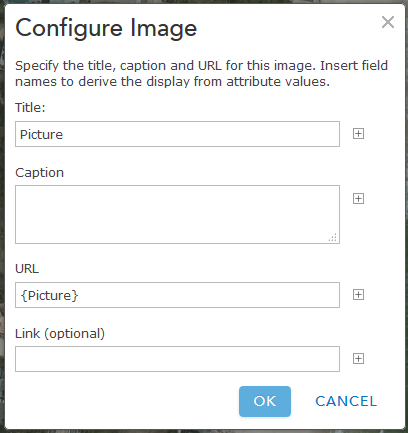Focus the empty Caption text area
408x433 pixels.
pos(177,214)
